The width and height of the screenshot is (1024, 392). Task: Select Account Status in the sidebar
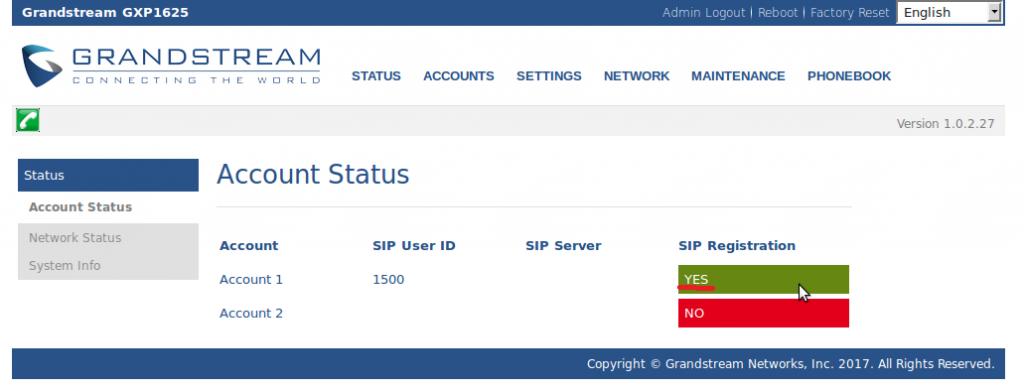coord(80,207)
